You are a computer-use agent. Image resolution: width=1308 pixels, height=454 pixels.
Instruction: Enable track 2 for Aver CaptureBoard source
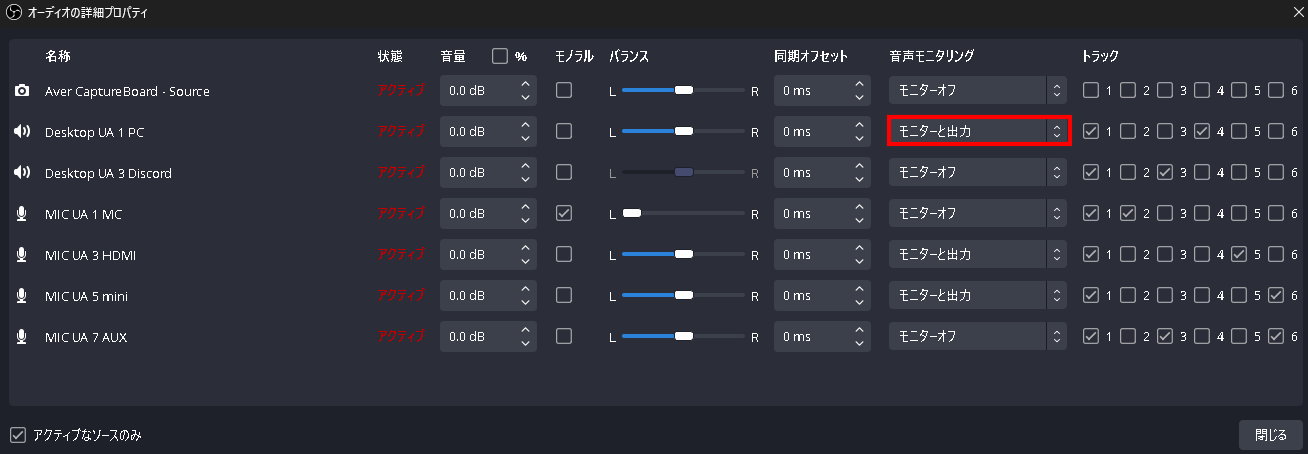click(1127, 91)
